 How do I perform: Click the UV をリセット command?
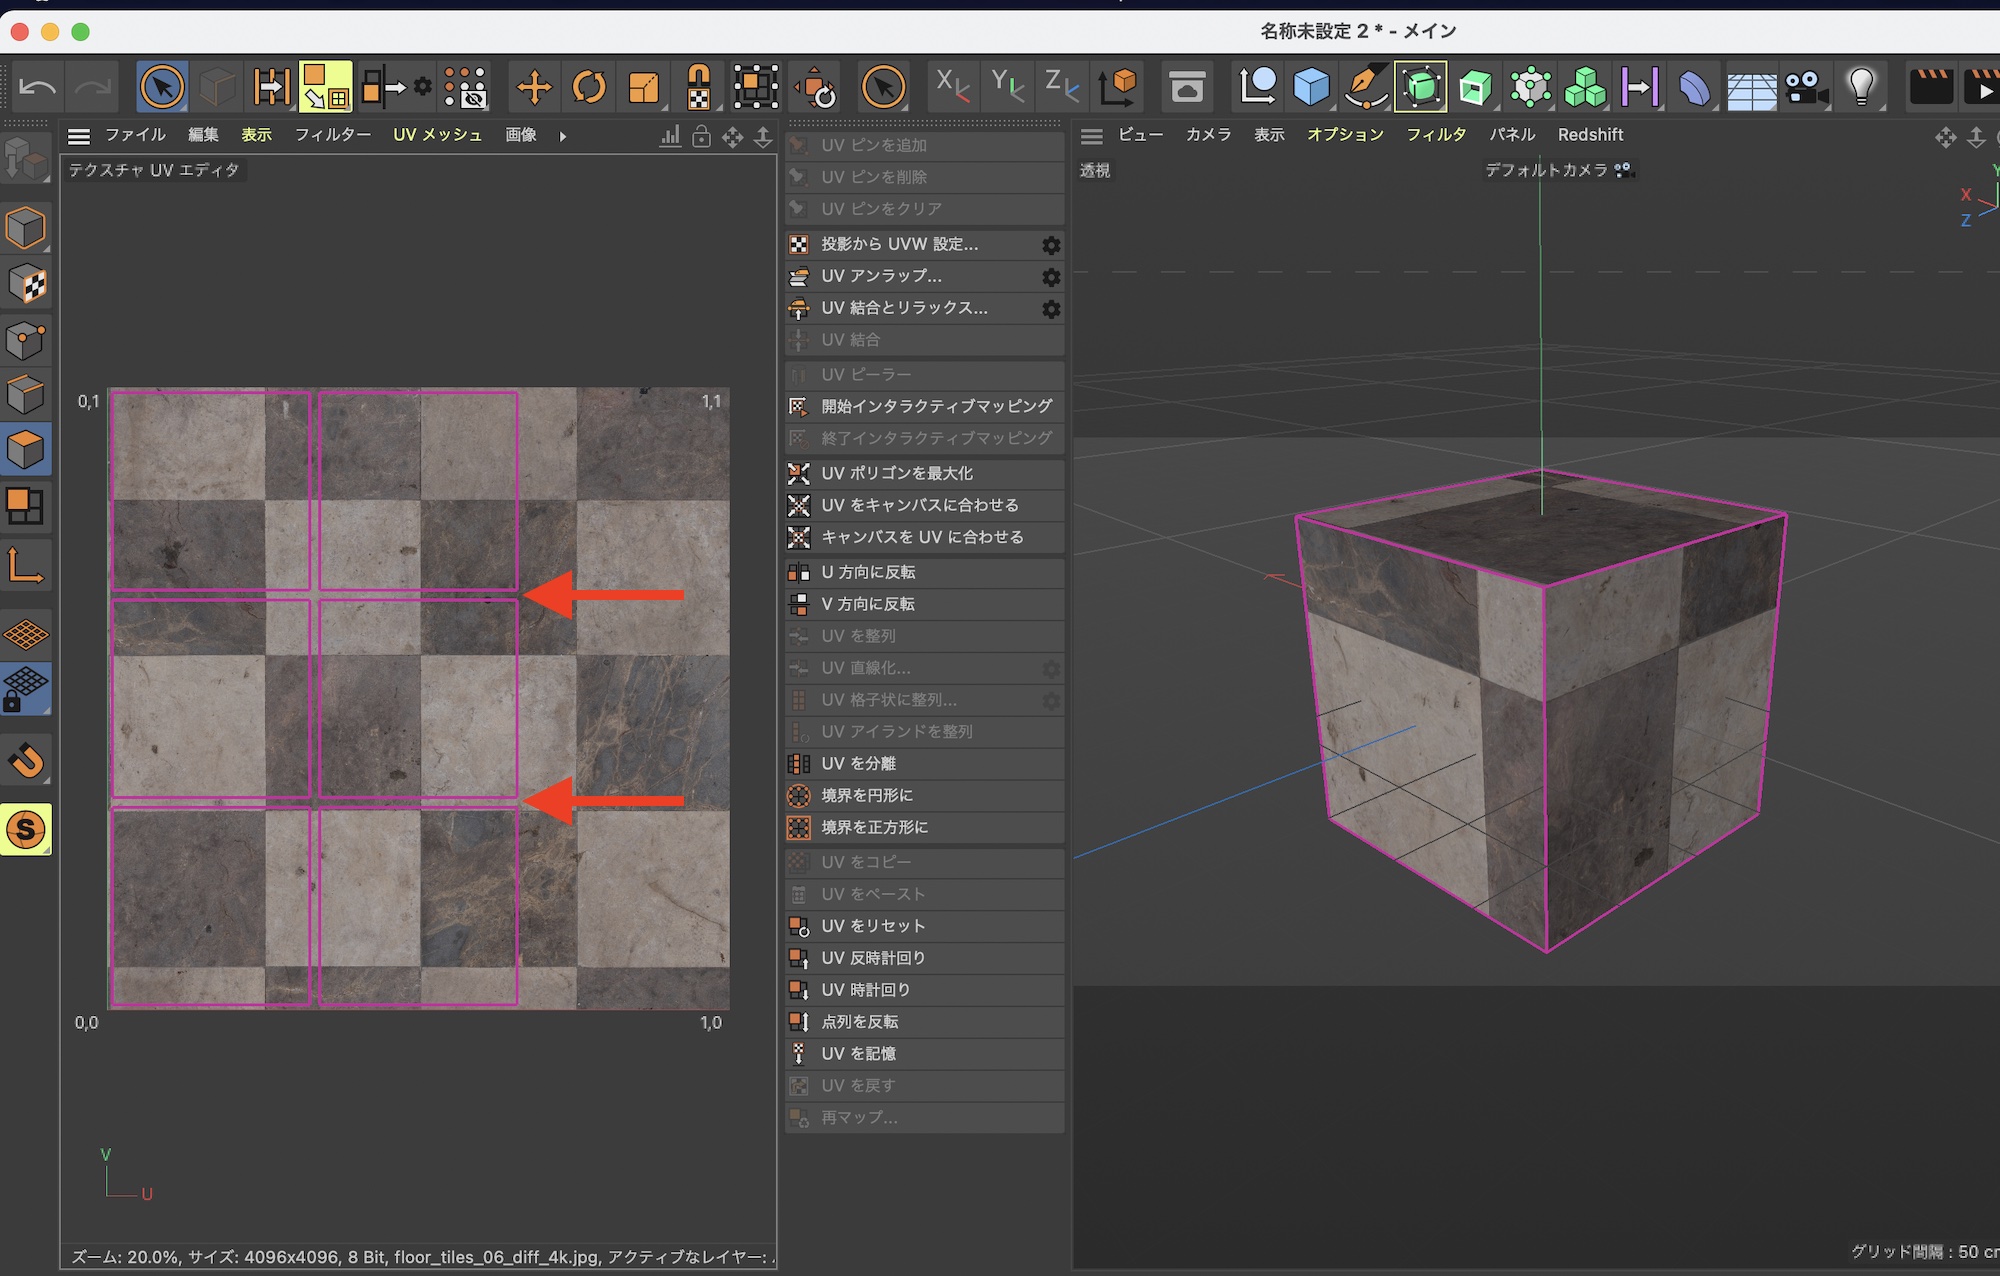pos(873,926)
